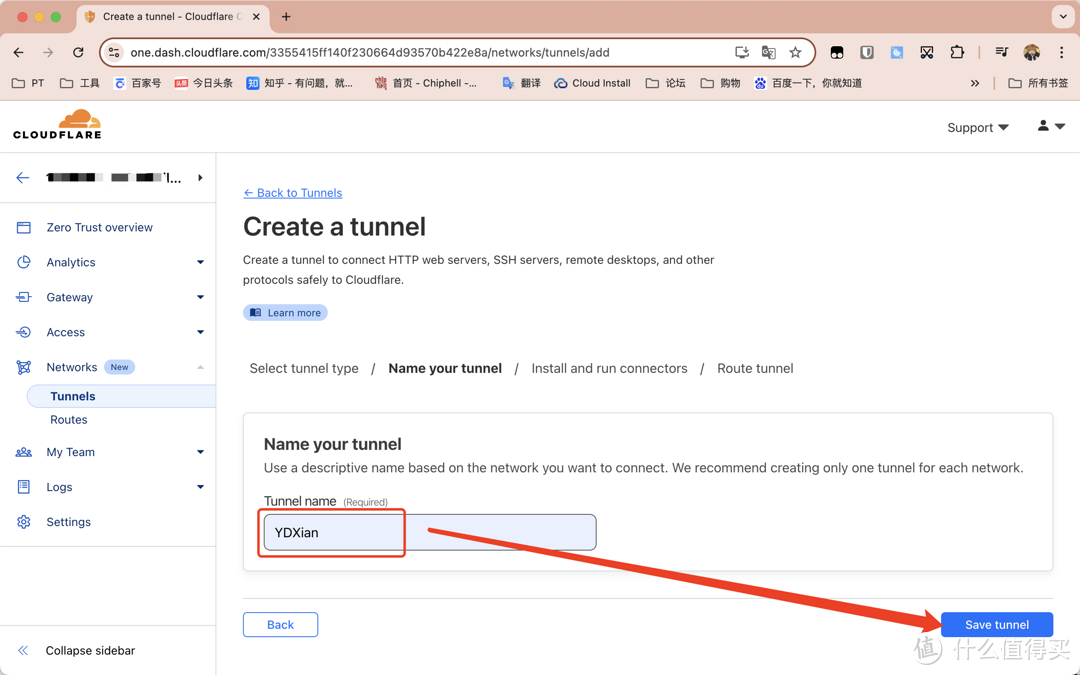Click the account back arrow in sidebar
1080x675 pixels.
[x=23, y=178]
